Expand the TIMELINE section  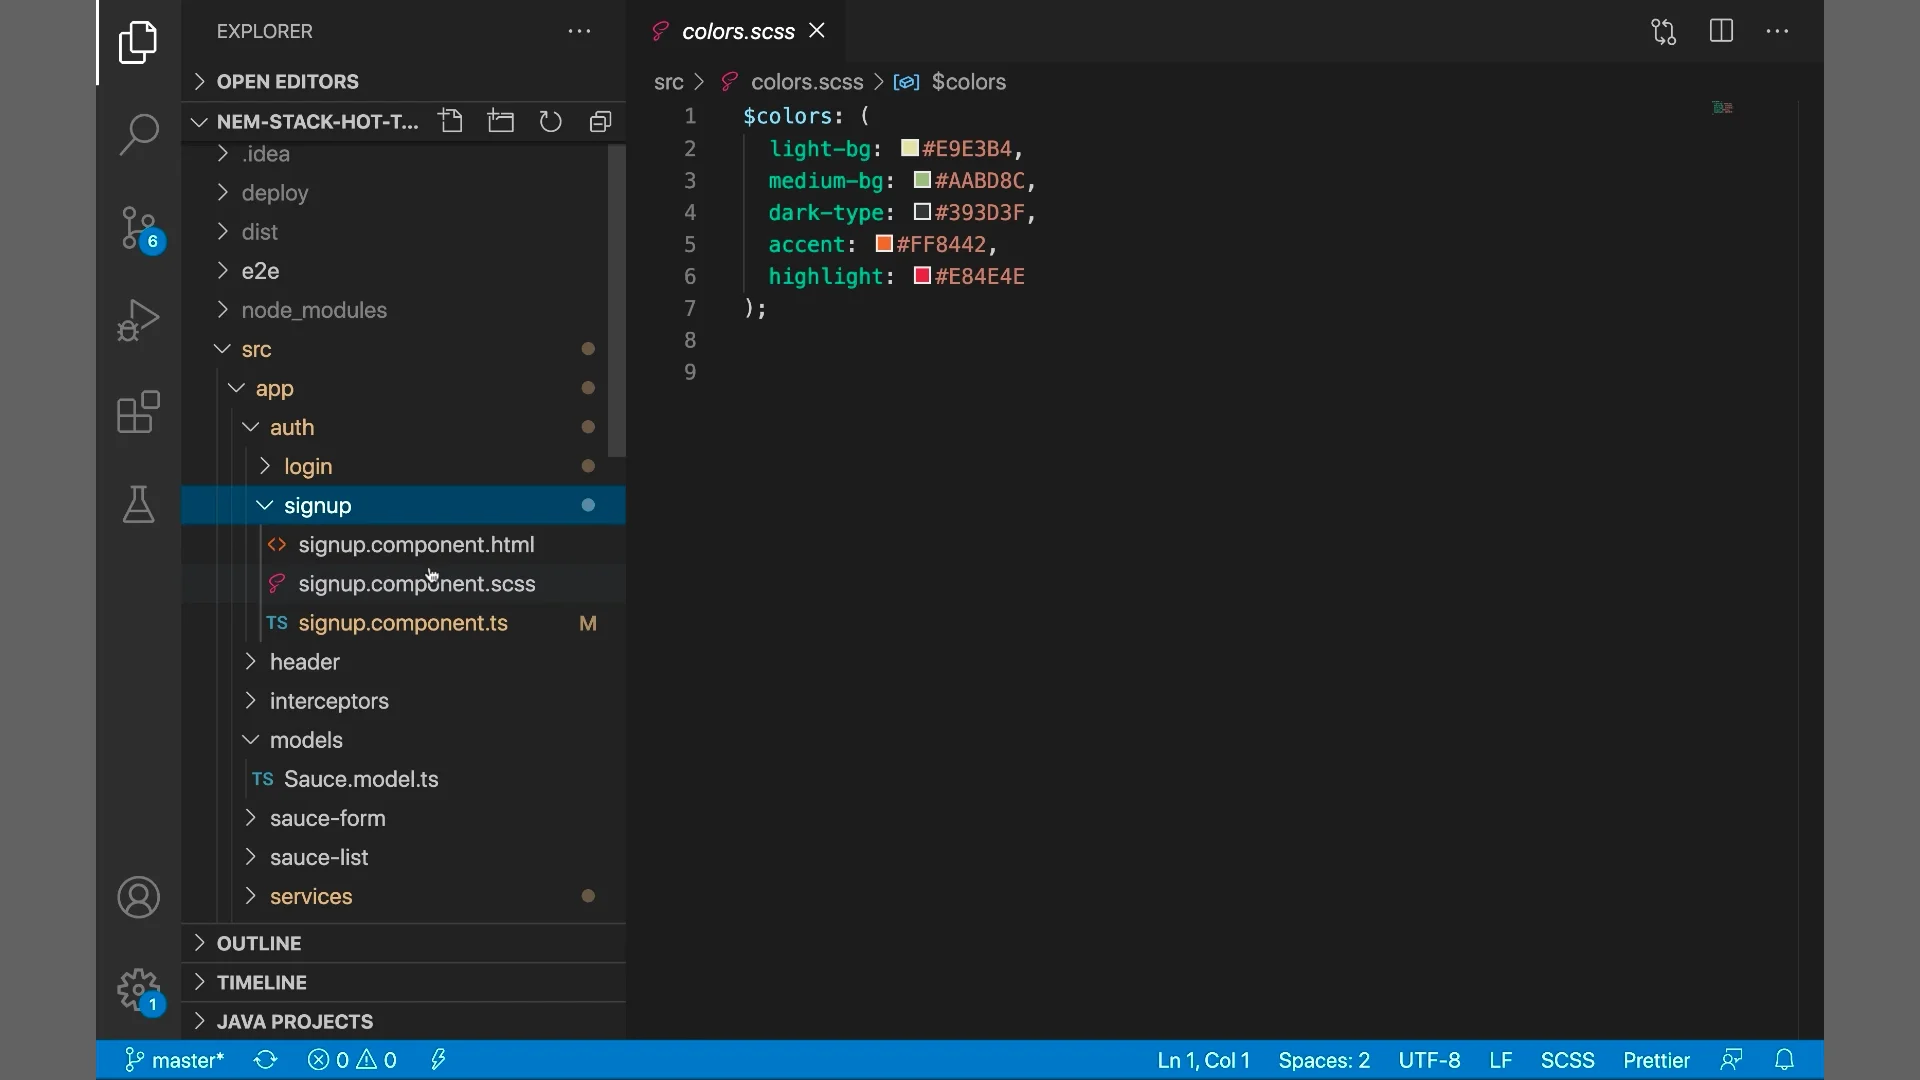261,982
